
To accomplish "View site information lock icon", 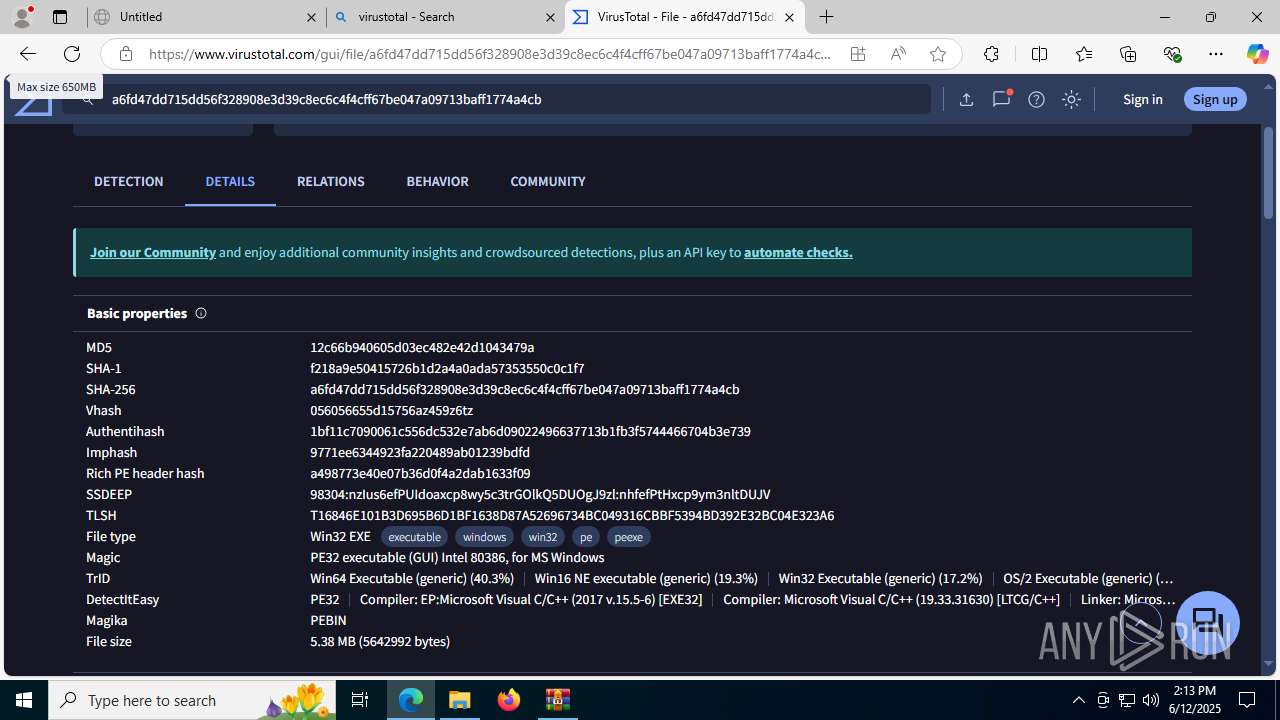I will (125, 54).
